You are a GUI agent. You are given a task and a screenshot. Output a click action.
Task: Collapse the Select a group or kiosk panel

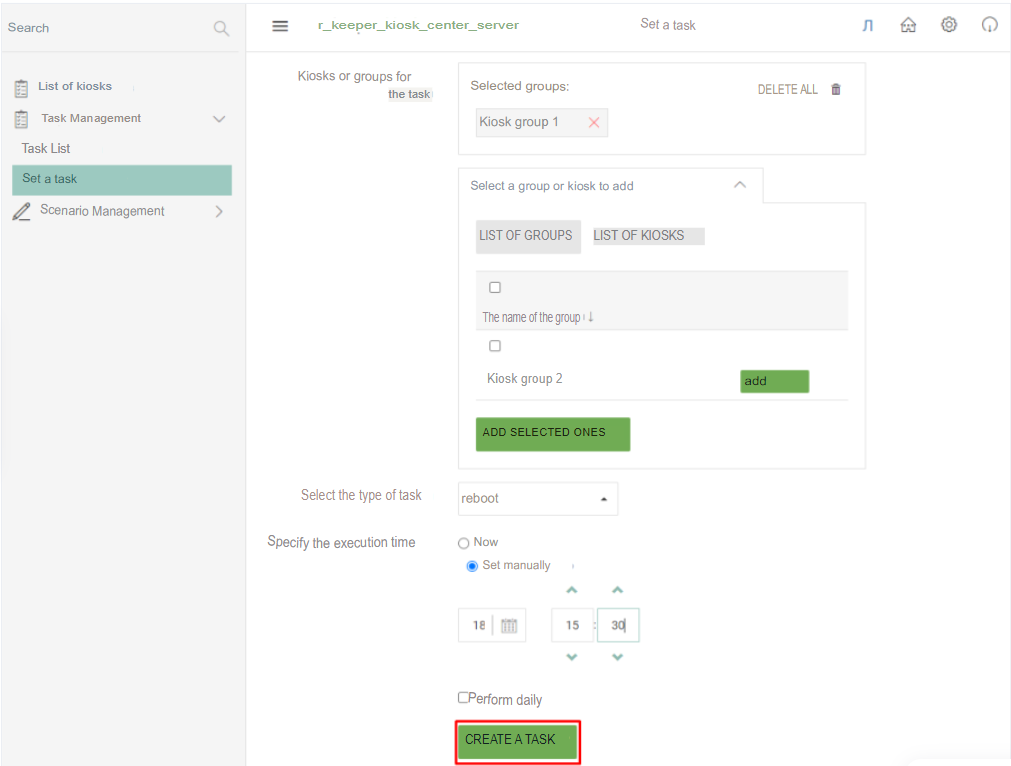coord(740,185)
